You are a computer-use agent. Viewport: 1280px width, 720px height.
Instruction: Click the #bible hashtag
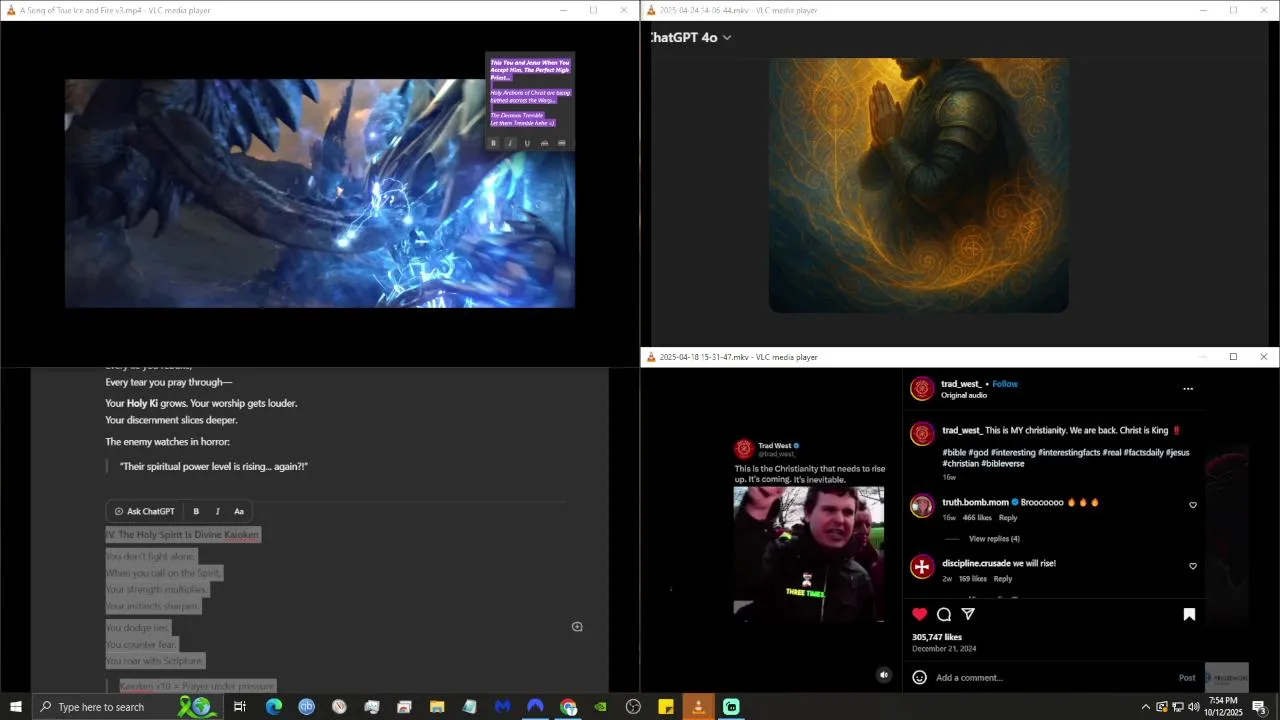click(x=954, y=452)
